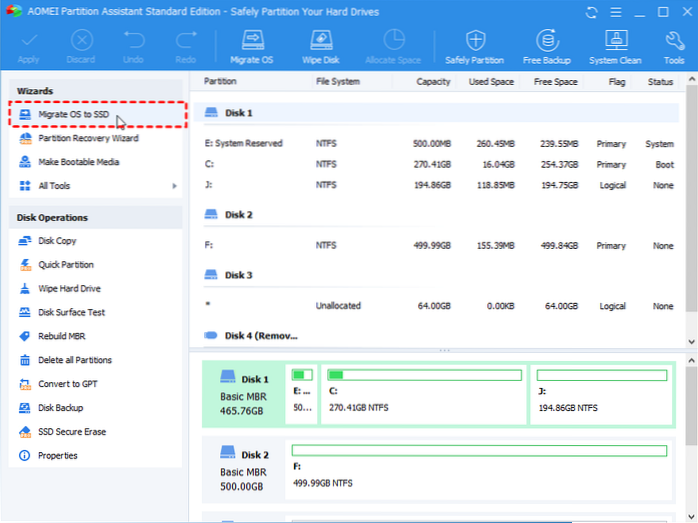Click the refresh icon in title bar
698x523 pixels.
591,12
